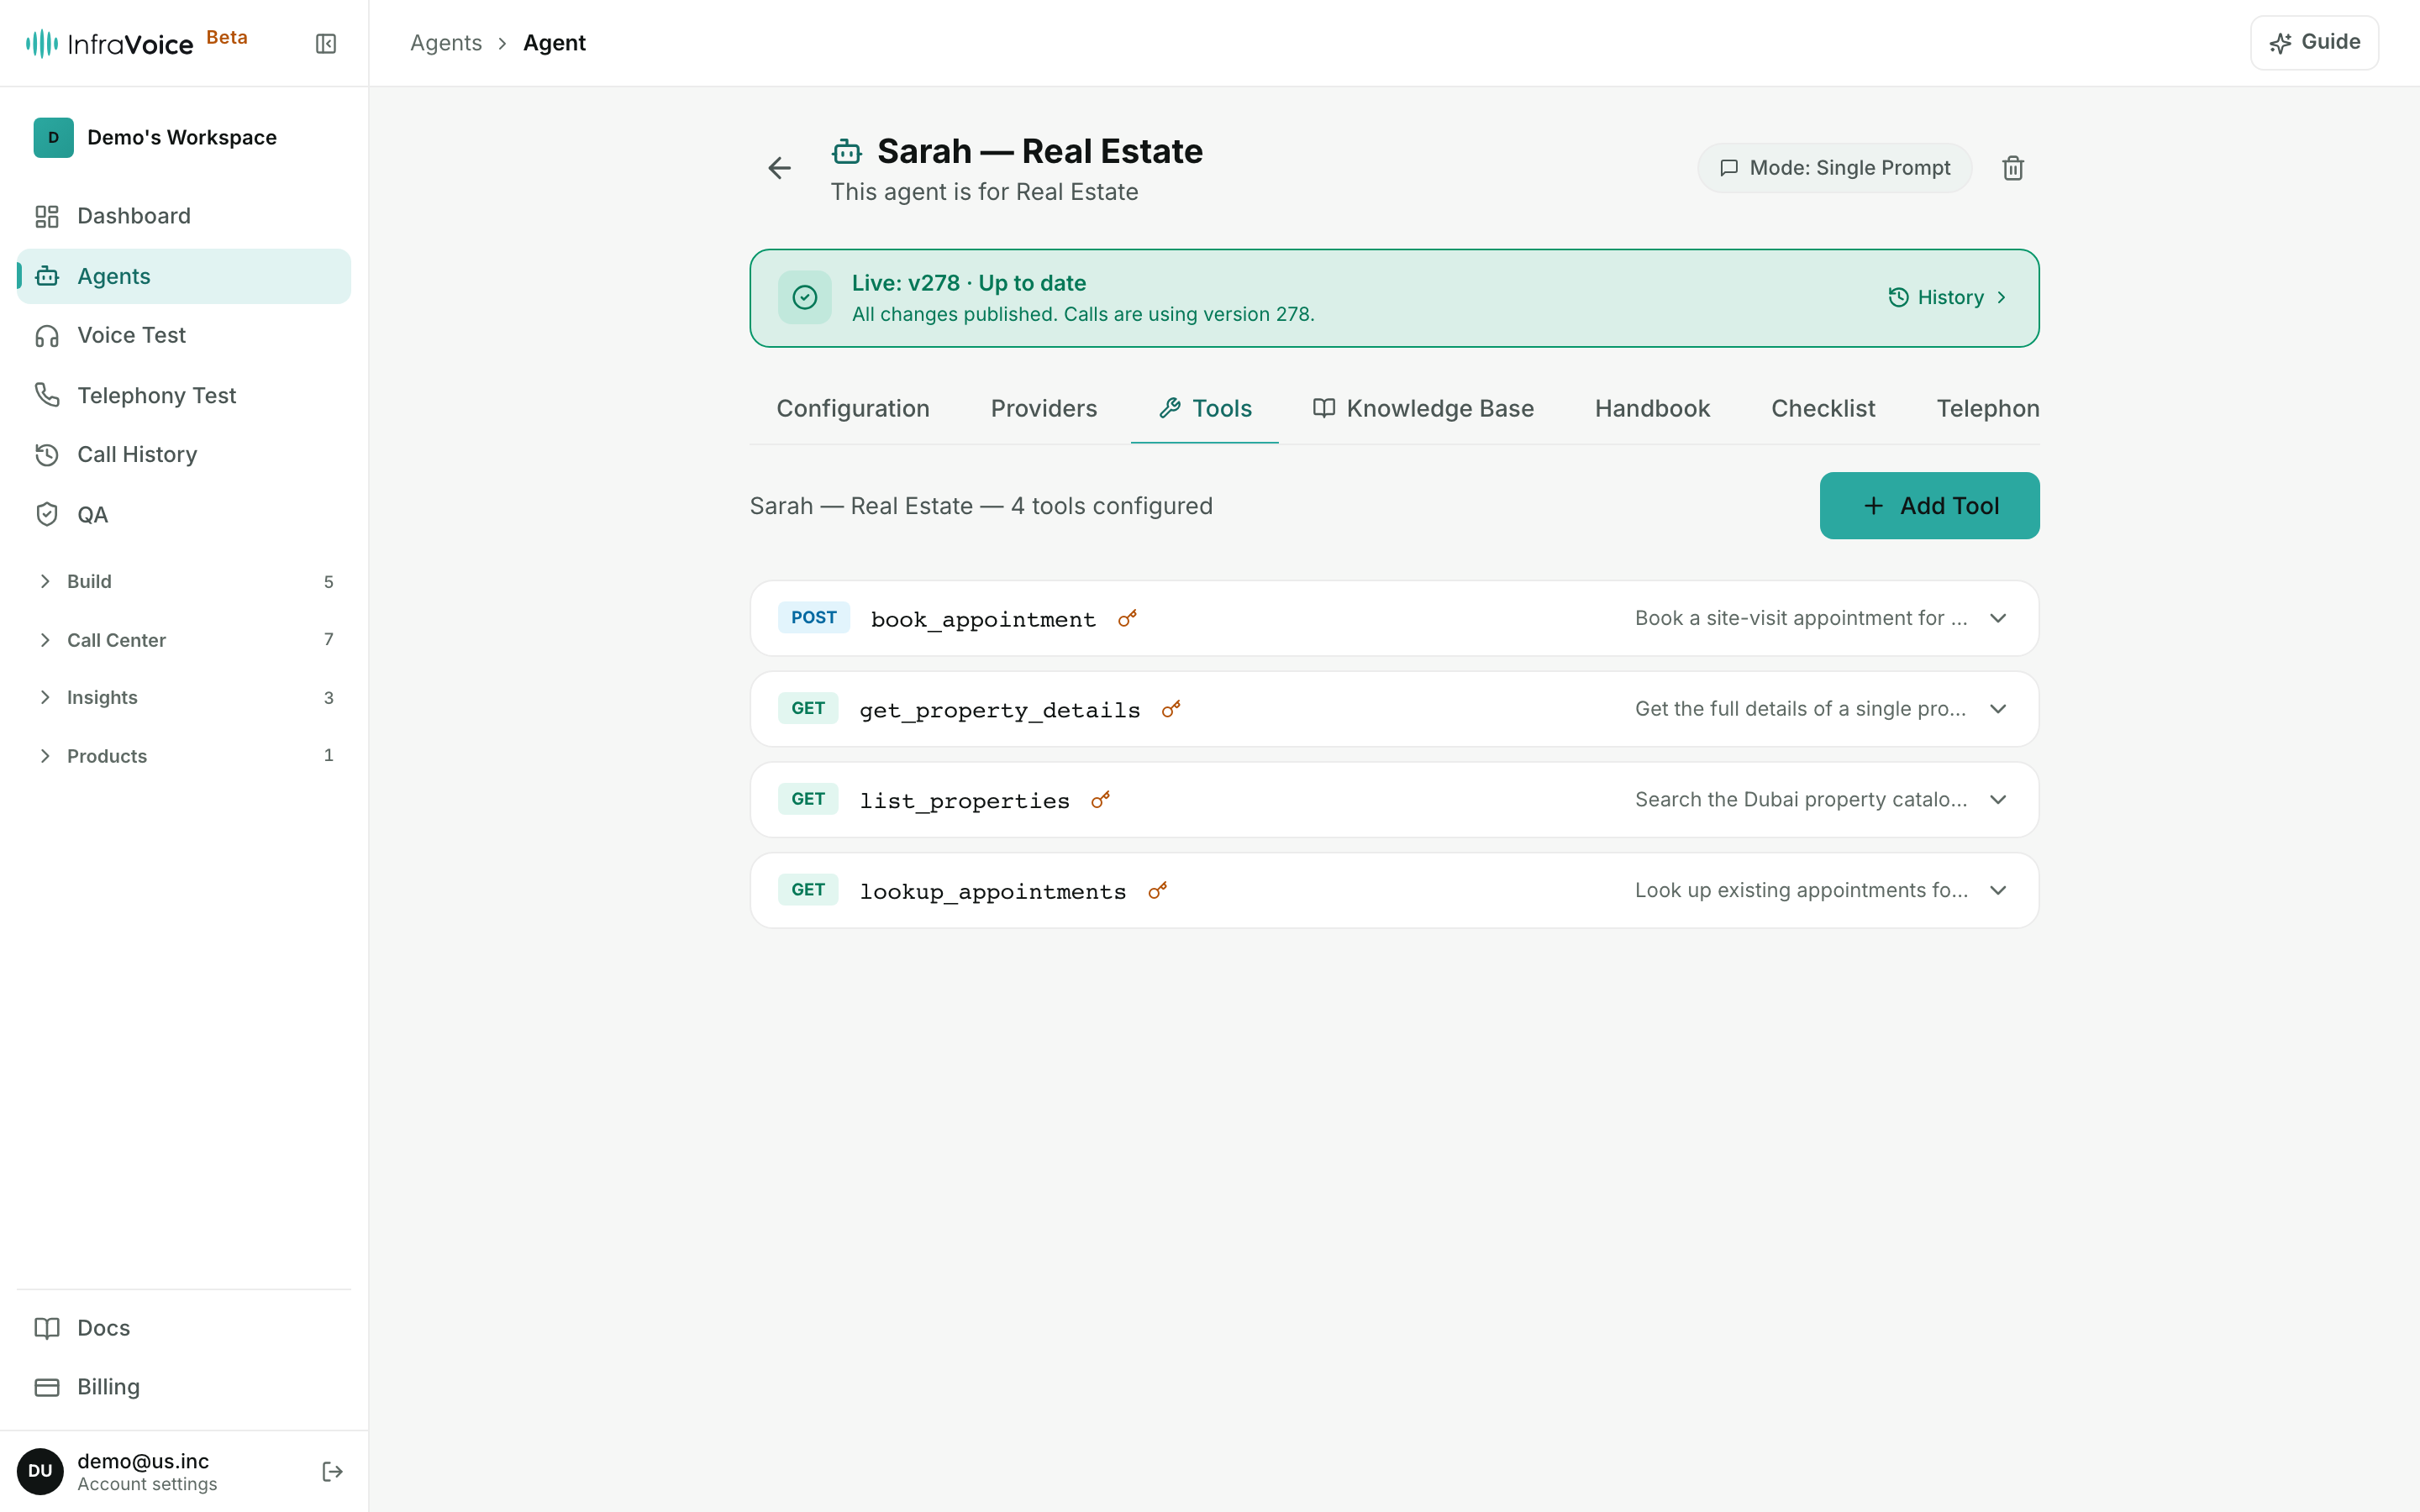Open Telephony Test page
The width and height of the screenshot is (2420, 1512).
(x=184, y=395)
